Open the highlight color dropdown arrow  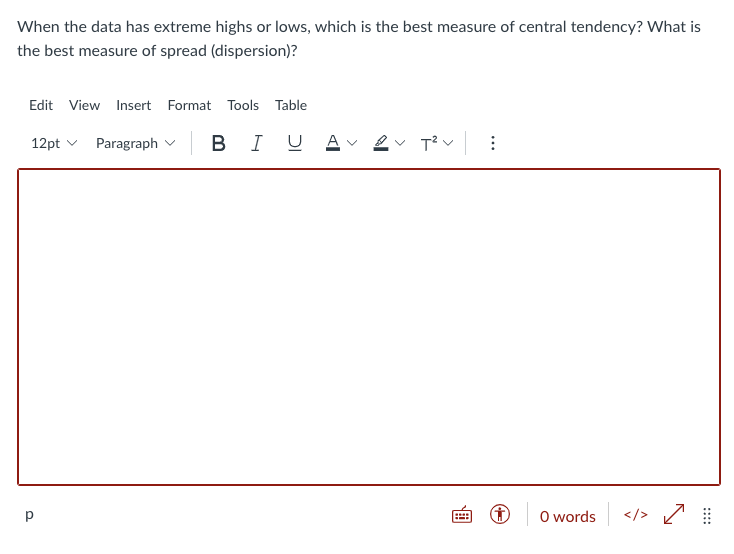[x=400, y=143]
